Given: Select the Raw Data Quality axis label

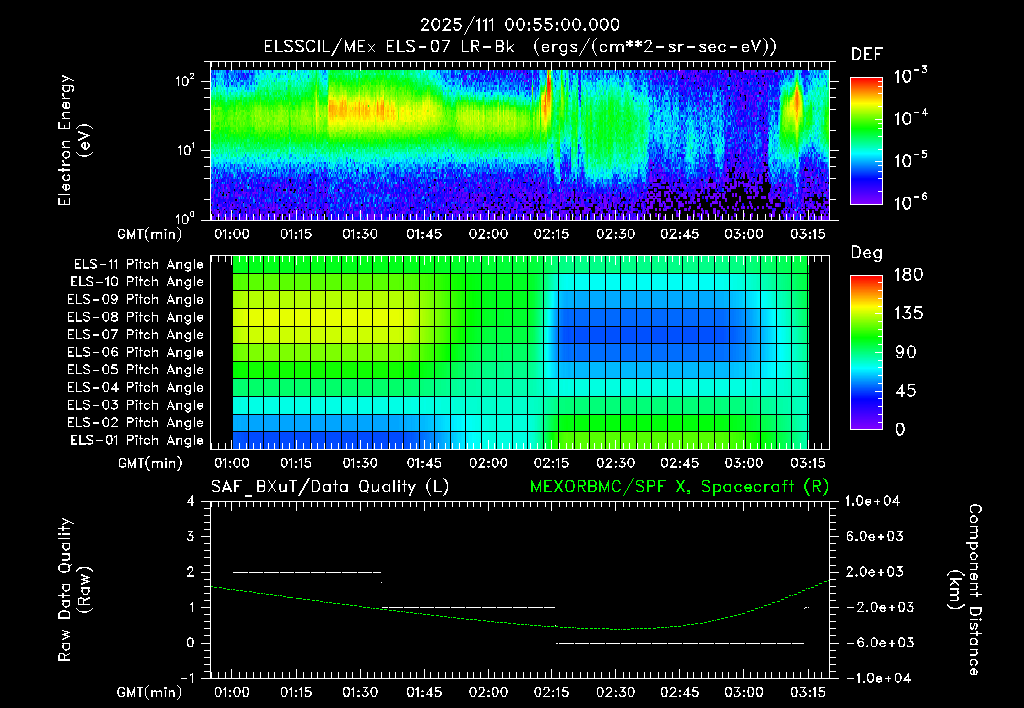Looking at the screenshot, I should (74, 590).
